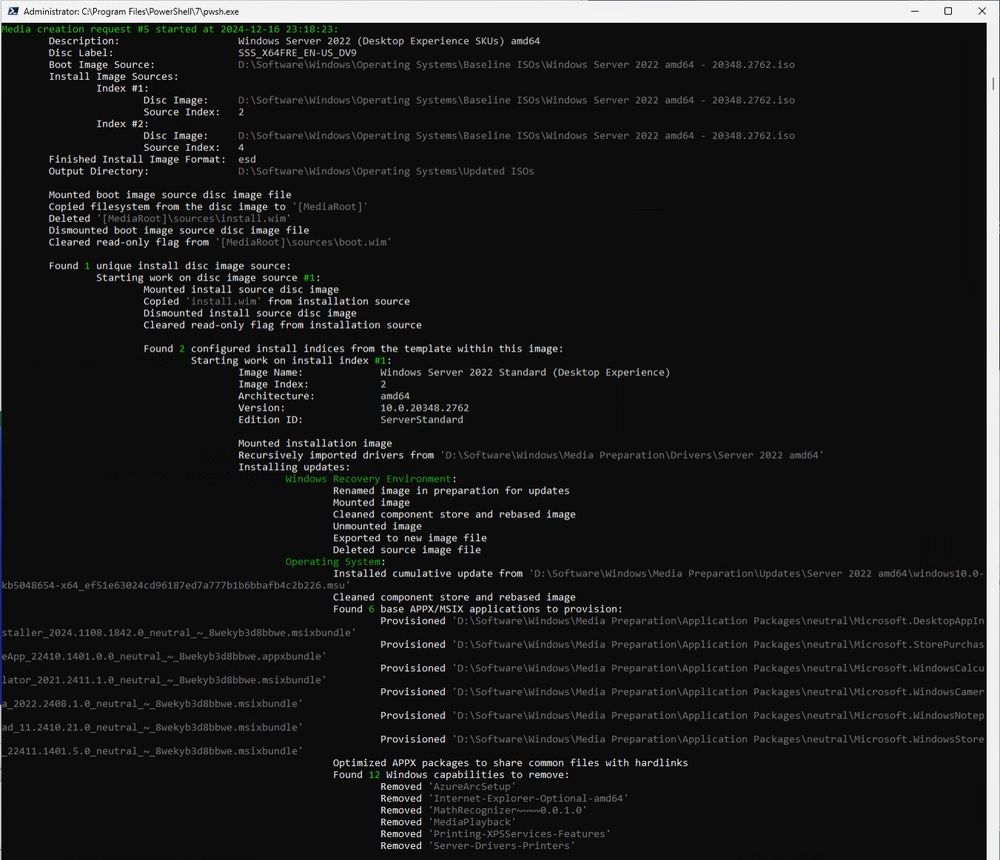Image resolution: width=1000 pixels, height=860 pixels.
Task: Click 'Found 6 base APPX/MSIX applications to provision:'
Action: click(477, 609)
